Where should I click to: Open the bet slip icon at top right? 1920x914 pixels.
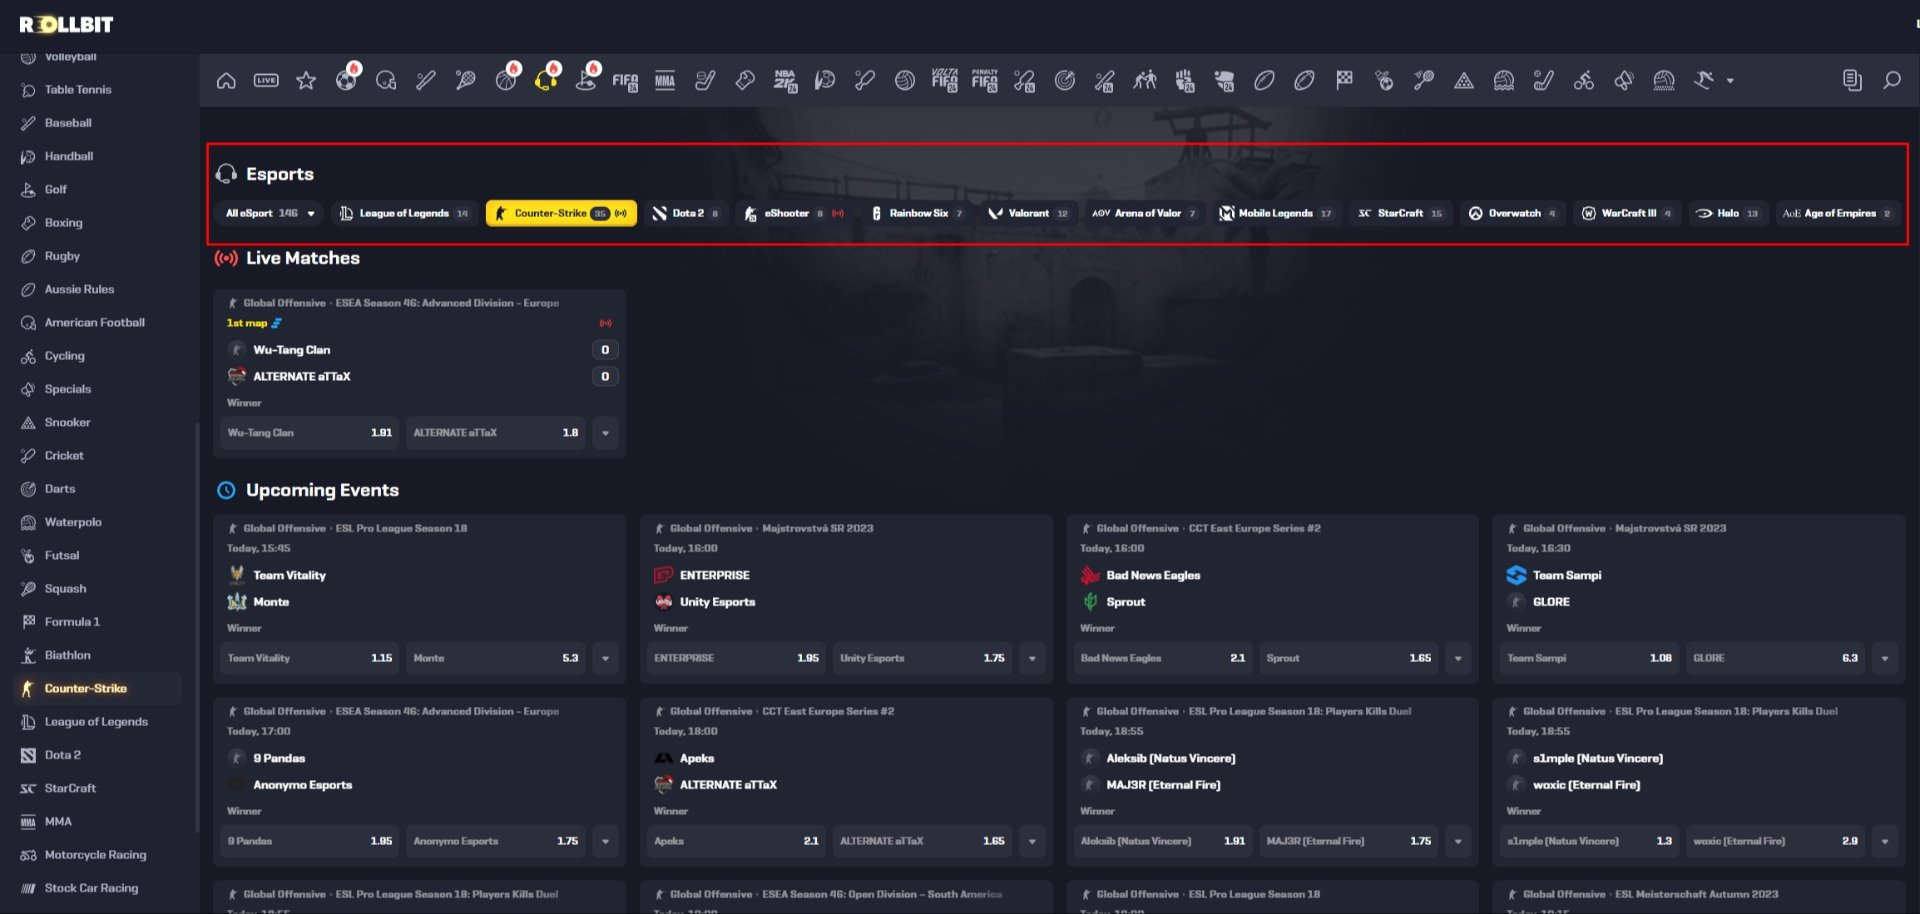tap(1852, 80)
